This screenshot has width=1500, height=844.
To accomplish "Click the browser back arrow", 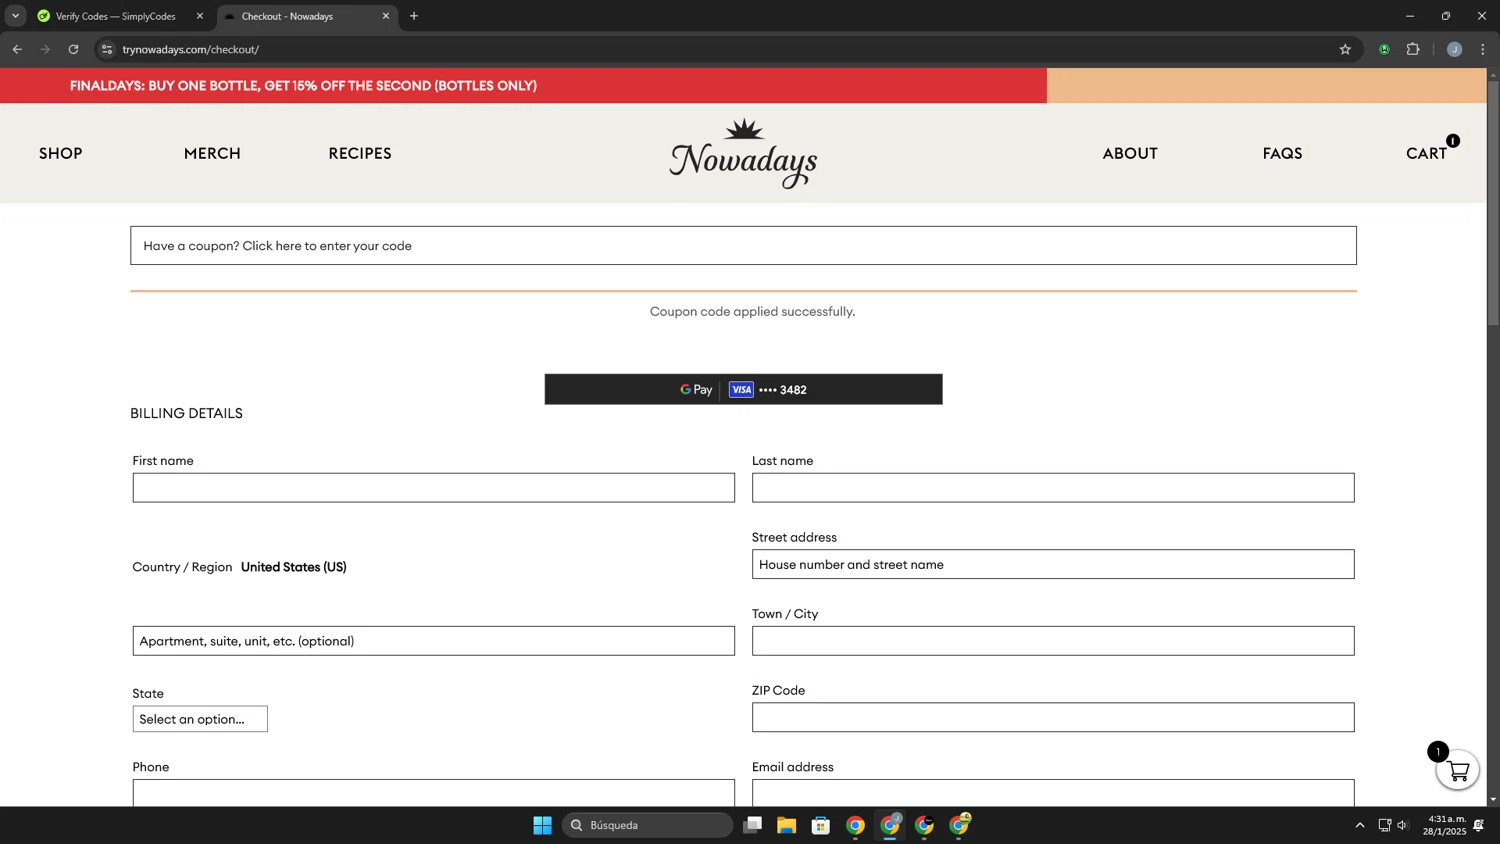I will pyautogui.click(x=17, y=49).
